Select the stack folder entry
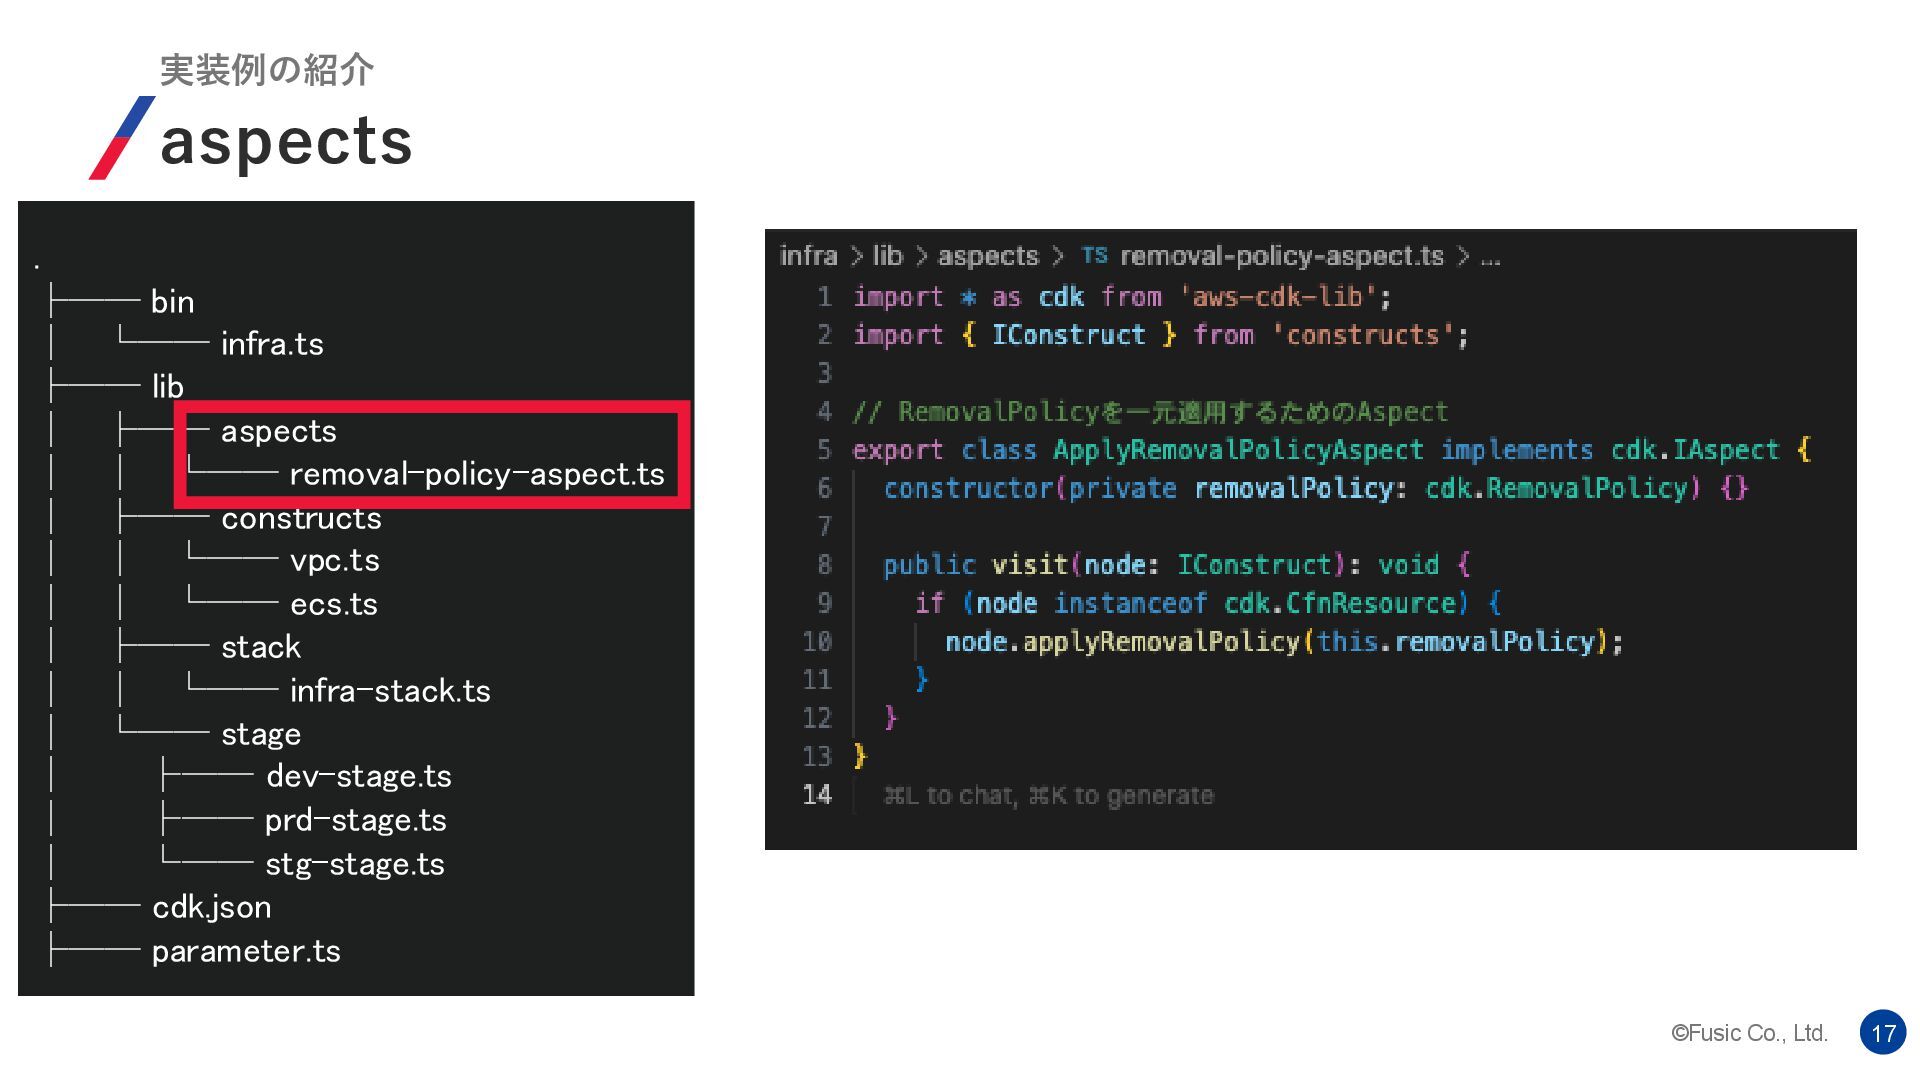 pyautogui.click(x=260, y=647)
